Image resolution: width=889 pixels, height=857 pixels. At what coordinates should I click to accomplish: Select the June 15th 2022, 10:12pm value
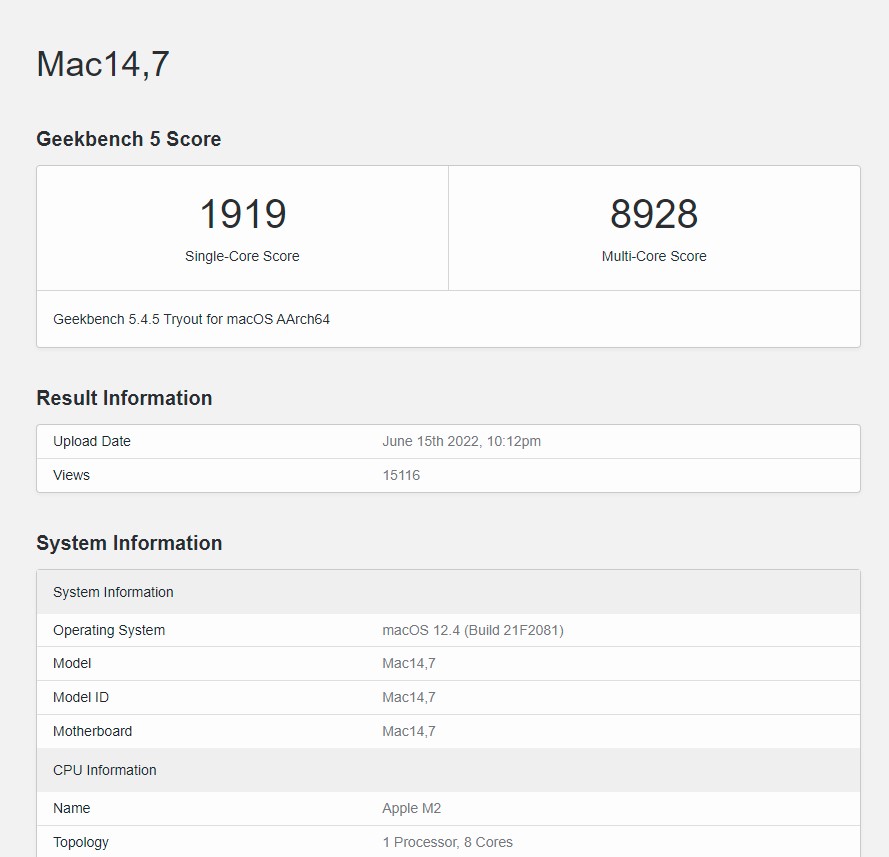pos(462,441)
